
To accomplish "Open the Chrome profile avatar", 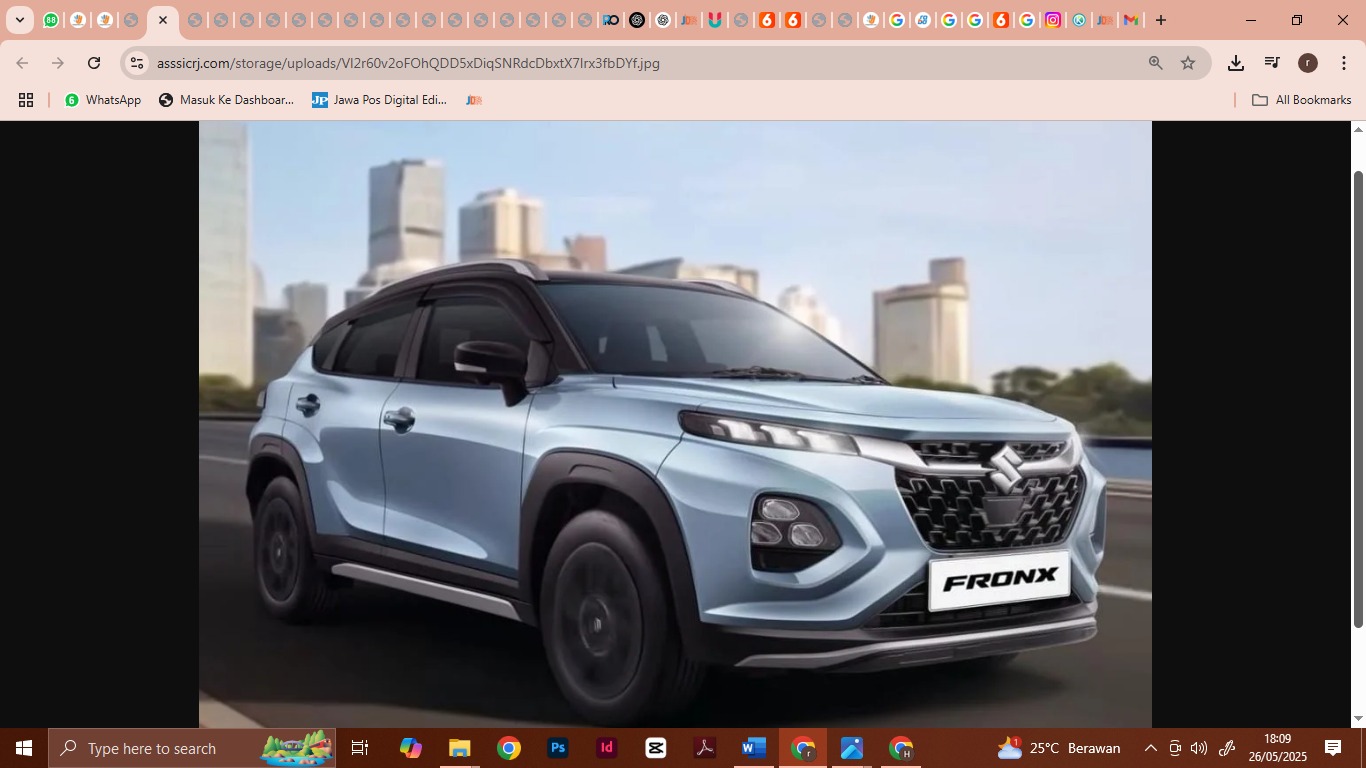I will [1308, 63].
